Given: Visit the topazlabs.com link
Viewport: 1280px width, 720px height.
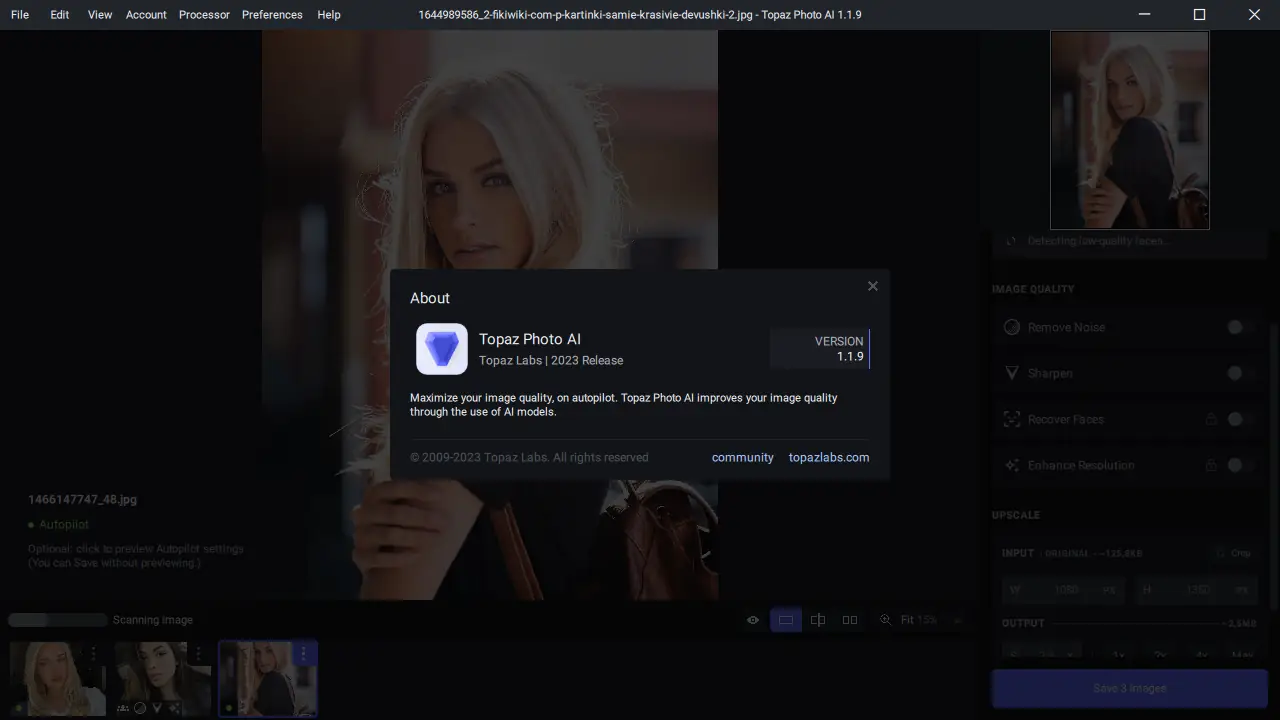Looking at the screenshot, I should coord(829,457).
